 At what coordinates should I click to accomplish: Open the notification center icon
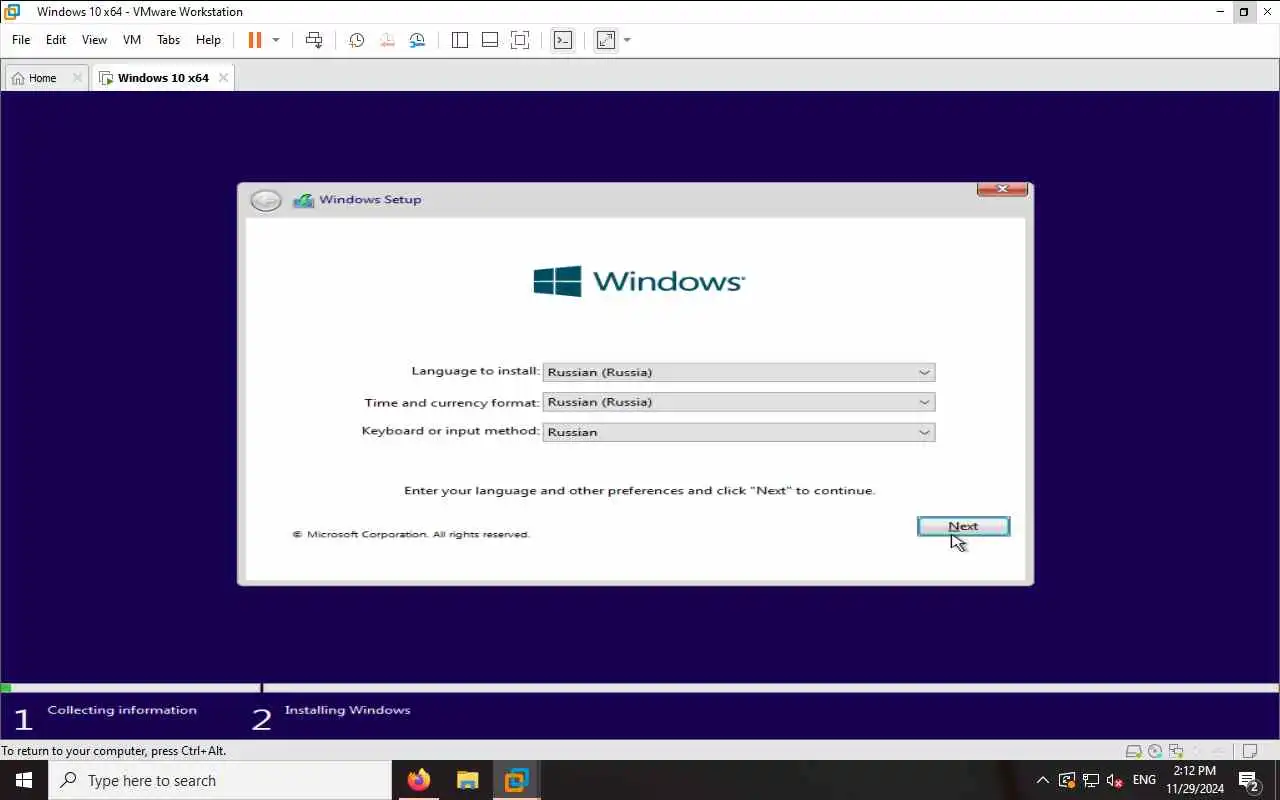tap(1249, 780)
